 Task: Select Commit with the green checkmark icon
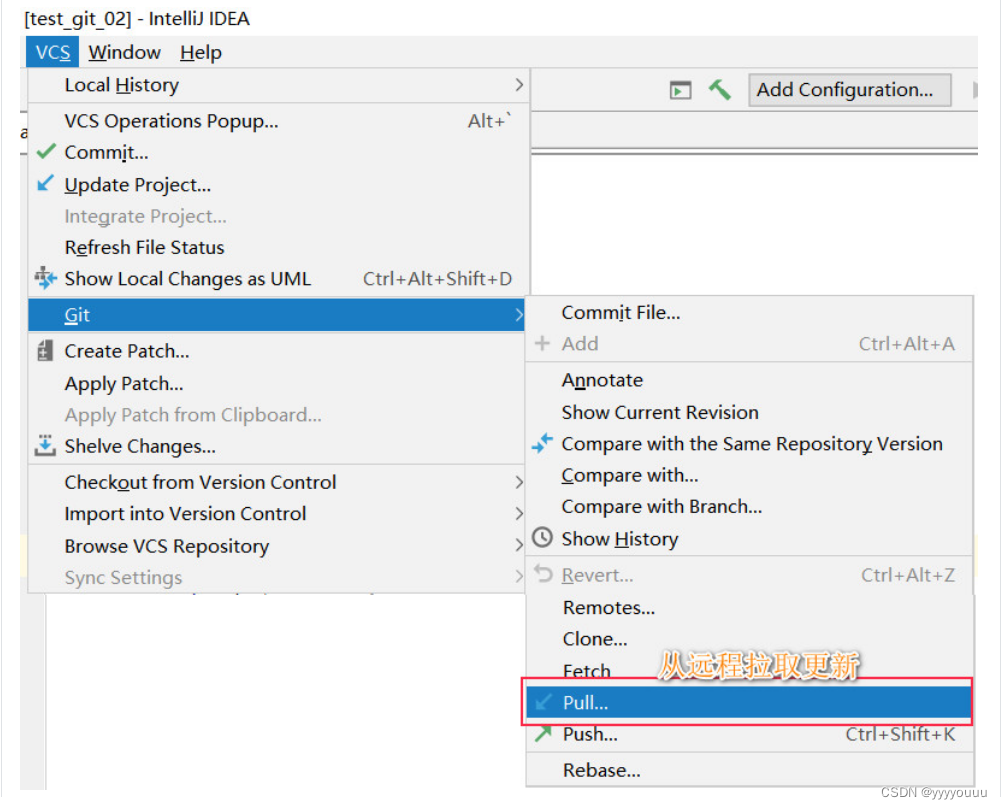click(x=45, y=152)
